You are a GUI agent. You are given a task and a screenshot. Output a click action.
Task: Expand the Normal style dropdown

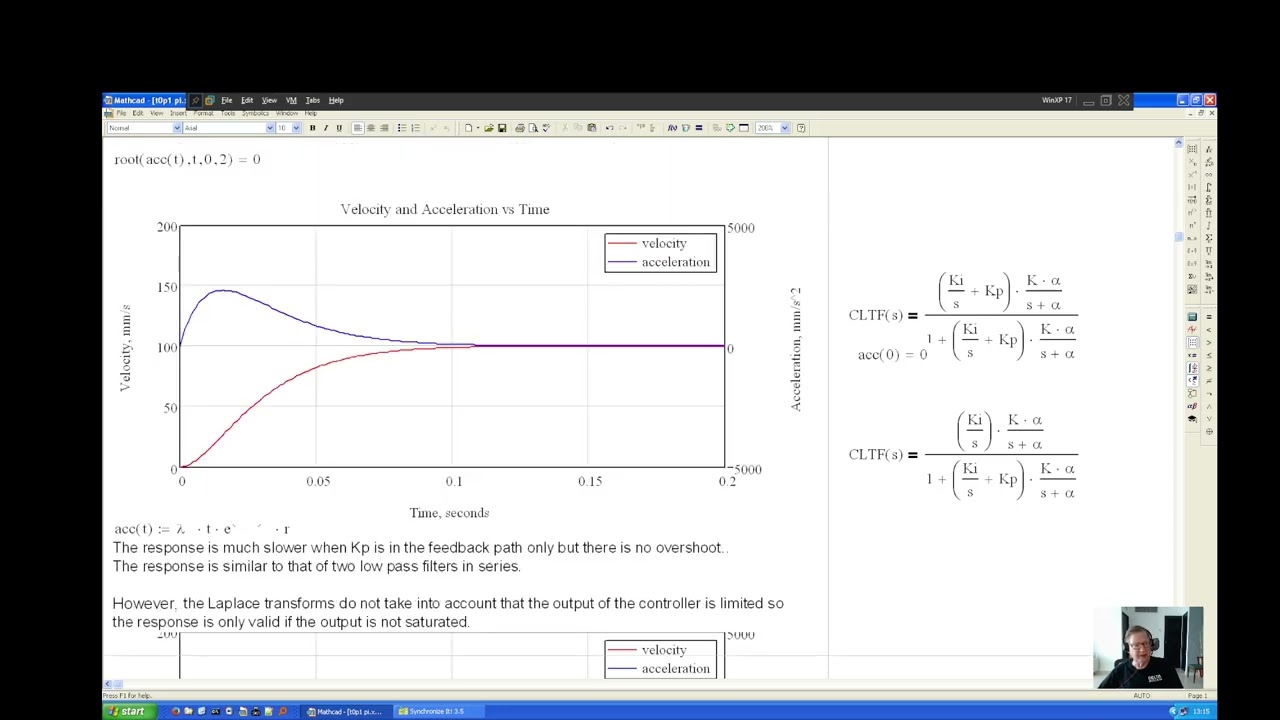point(177,127)
